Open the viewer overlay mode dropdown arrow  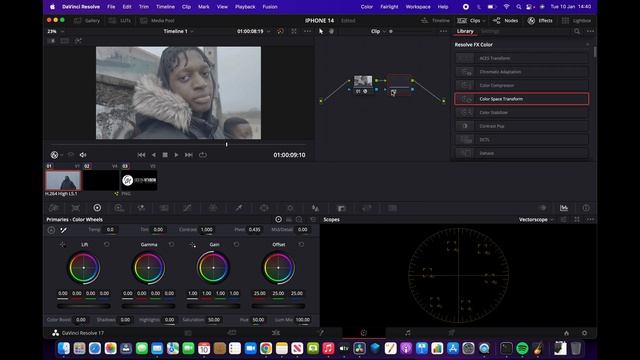(62, 155)
